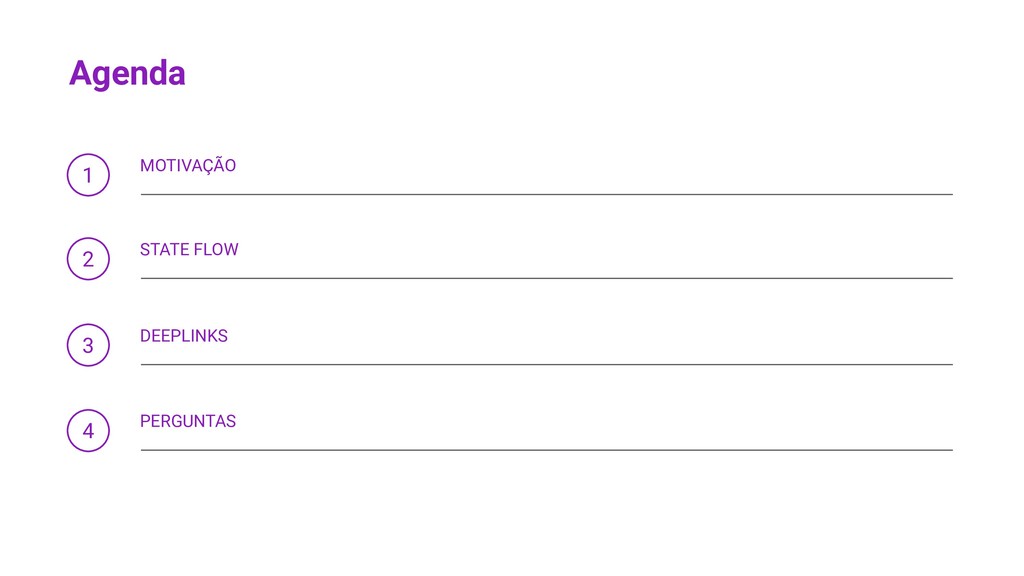Image resolution: width=1024 pixels, height=576 pixels.
Task: Open the MOTIVAÇÃO agenda item
Action: [188, 165]
